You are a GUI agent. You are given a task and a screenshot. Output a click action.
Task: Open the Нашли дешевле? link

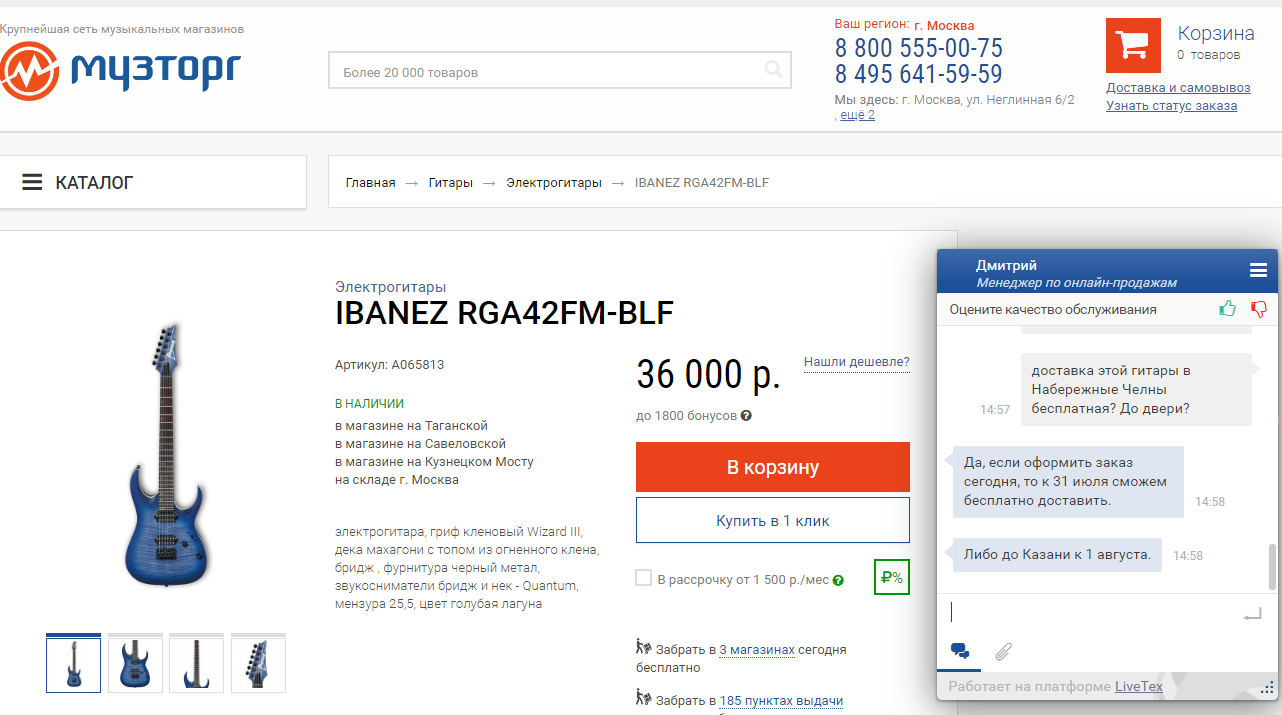[857, 362]
